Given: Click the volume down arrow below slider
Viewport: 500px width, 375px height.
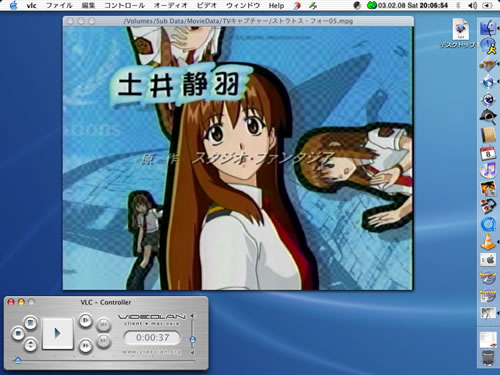Looking at the screenshot, I should click(x=192, y=352).
